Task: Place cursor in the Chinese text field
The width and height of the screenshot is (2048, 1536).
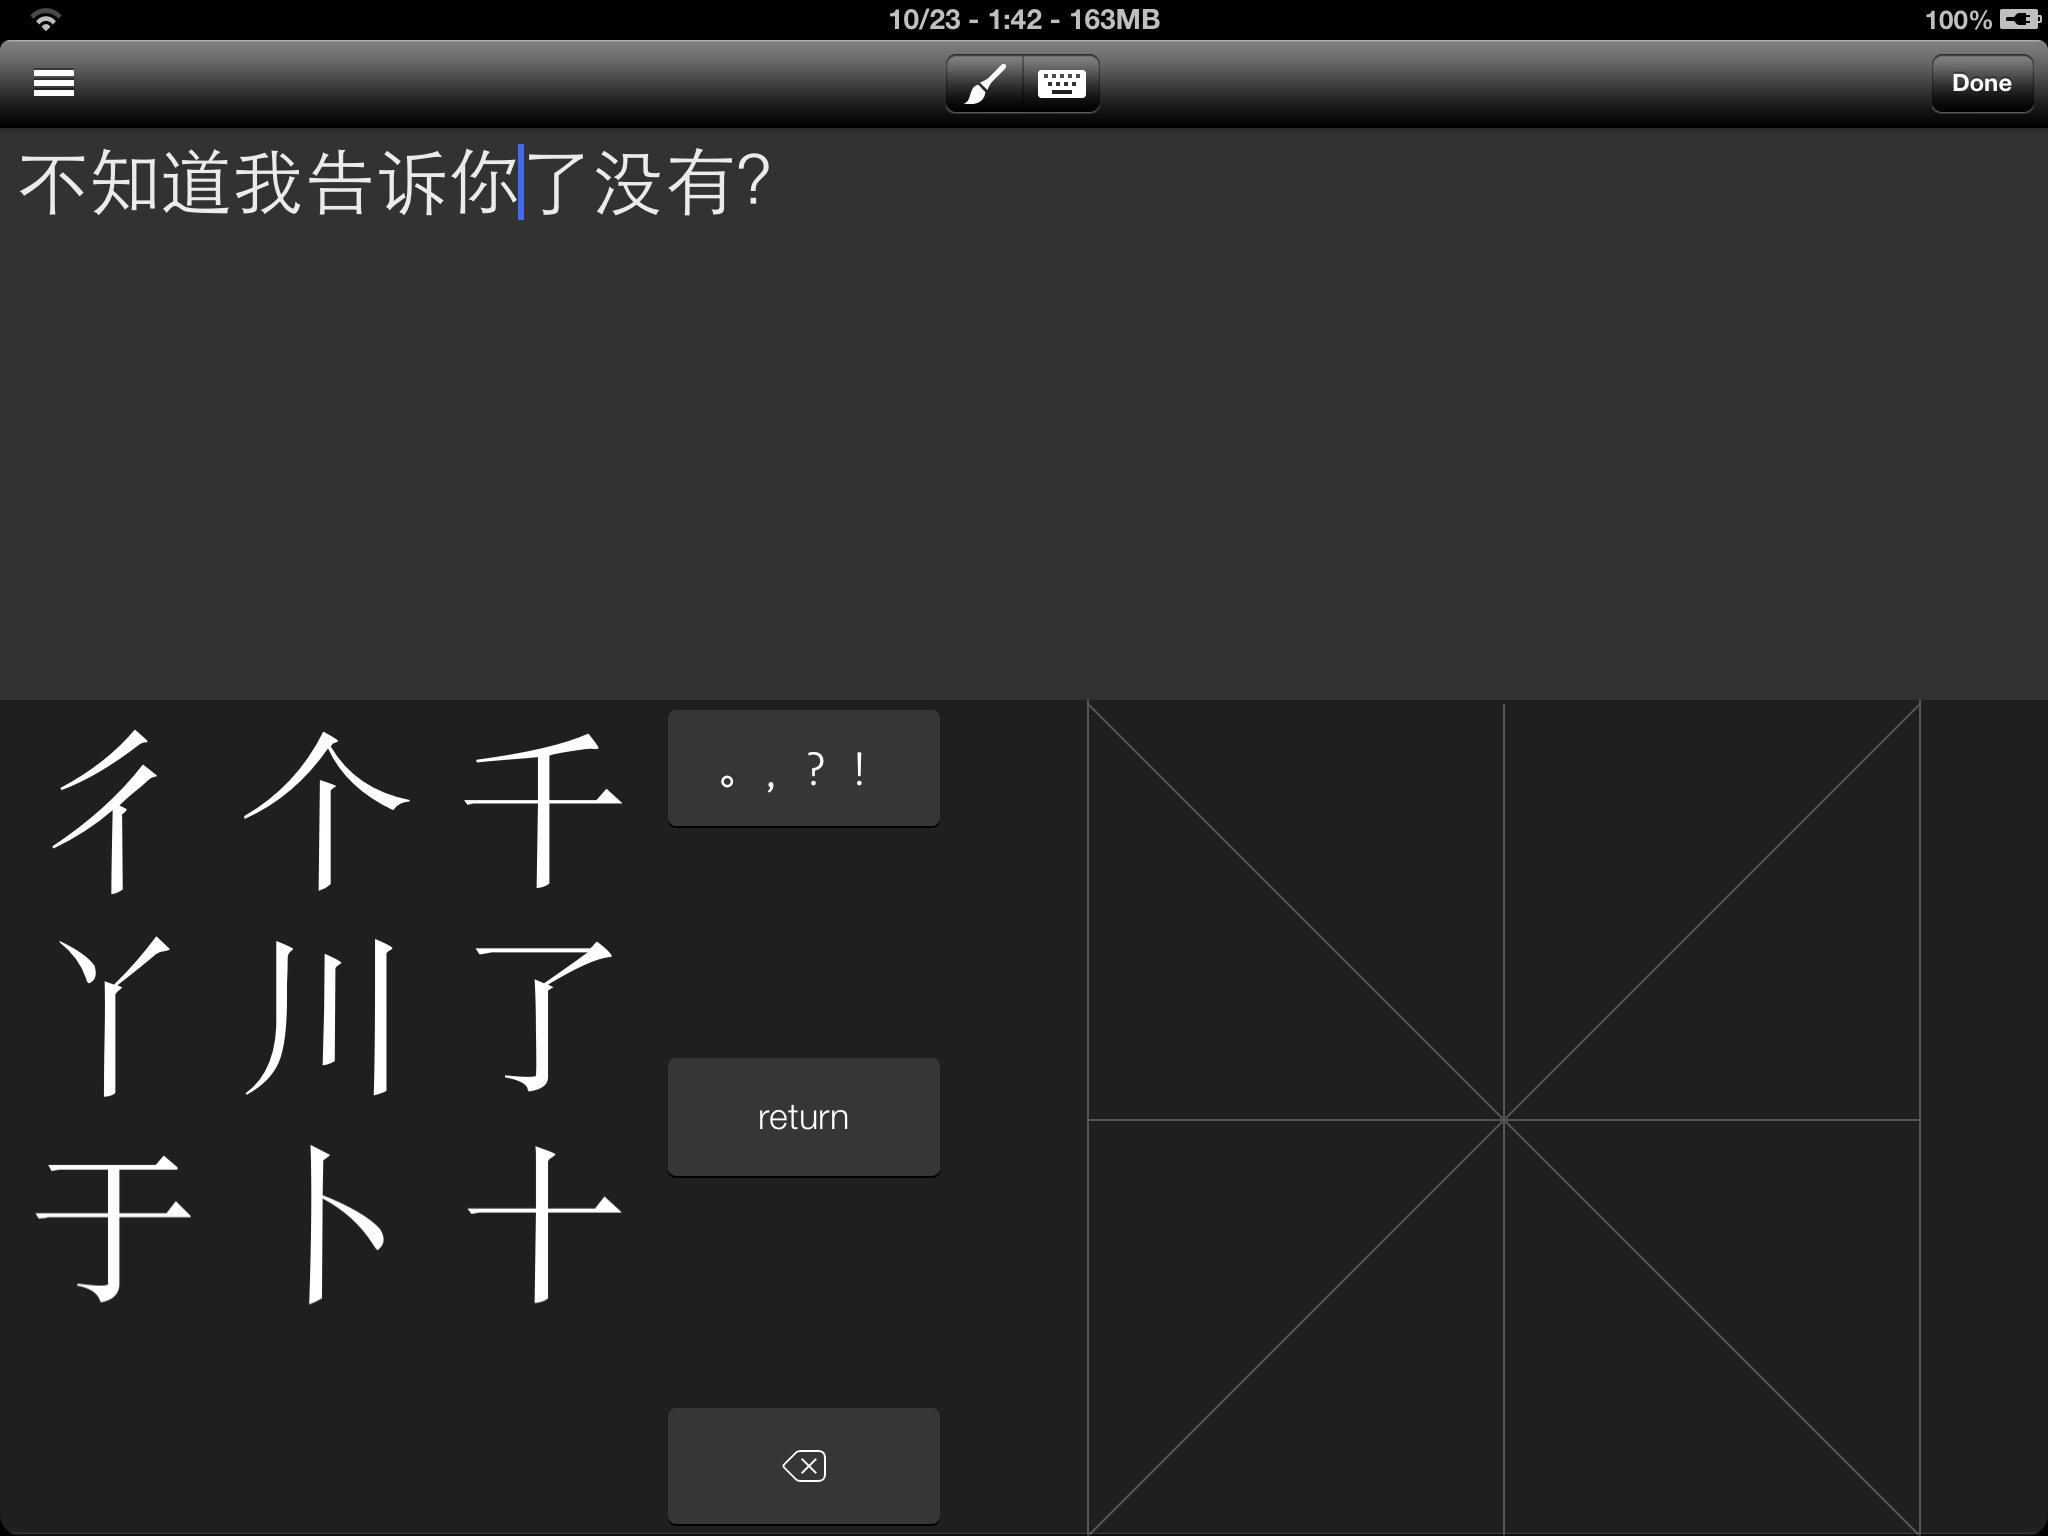Action: [1024, 413]
